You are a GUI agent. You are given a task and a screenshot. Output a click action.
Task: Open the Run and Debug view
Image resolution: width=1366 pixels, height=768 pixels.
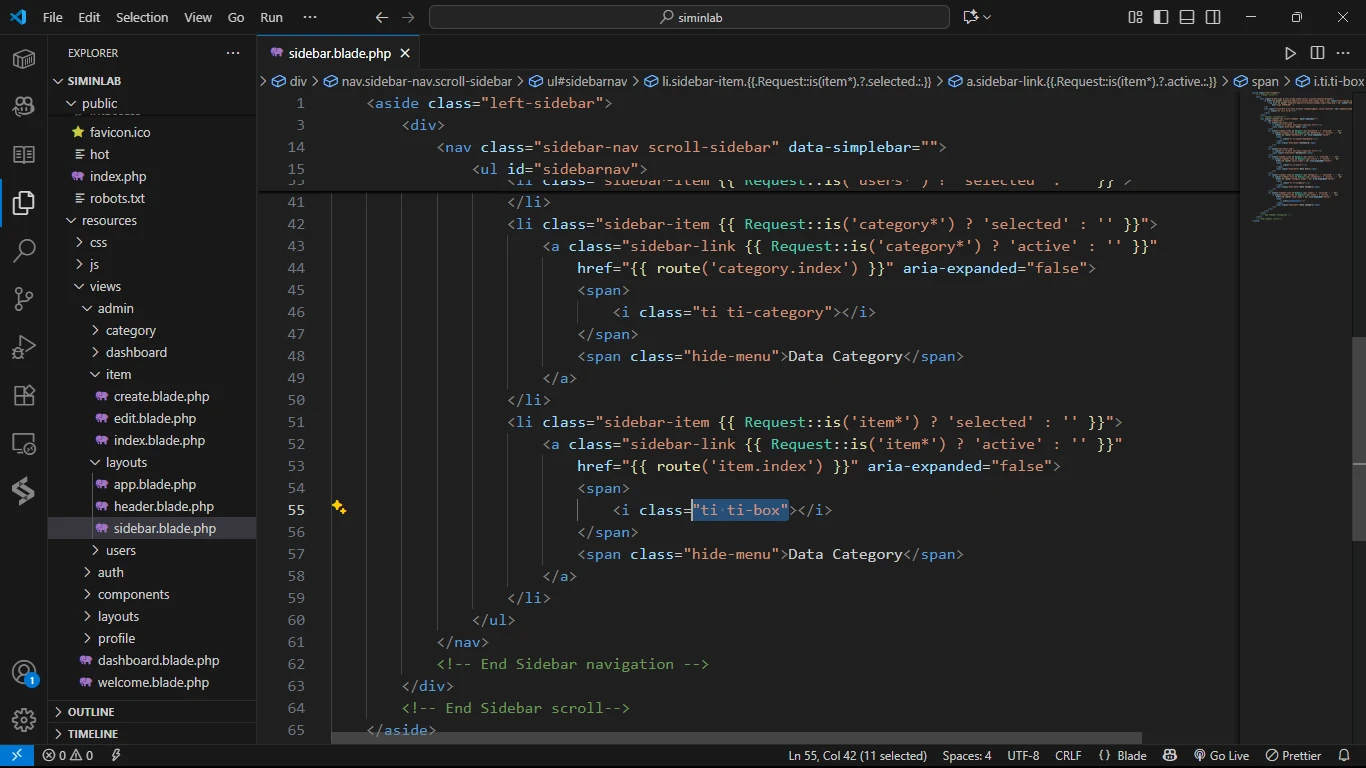pos(24,347)
